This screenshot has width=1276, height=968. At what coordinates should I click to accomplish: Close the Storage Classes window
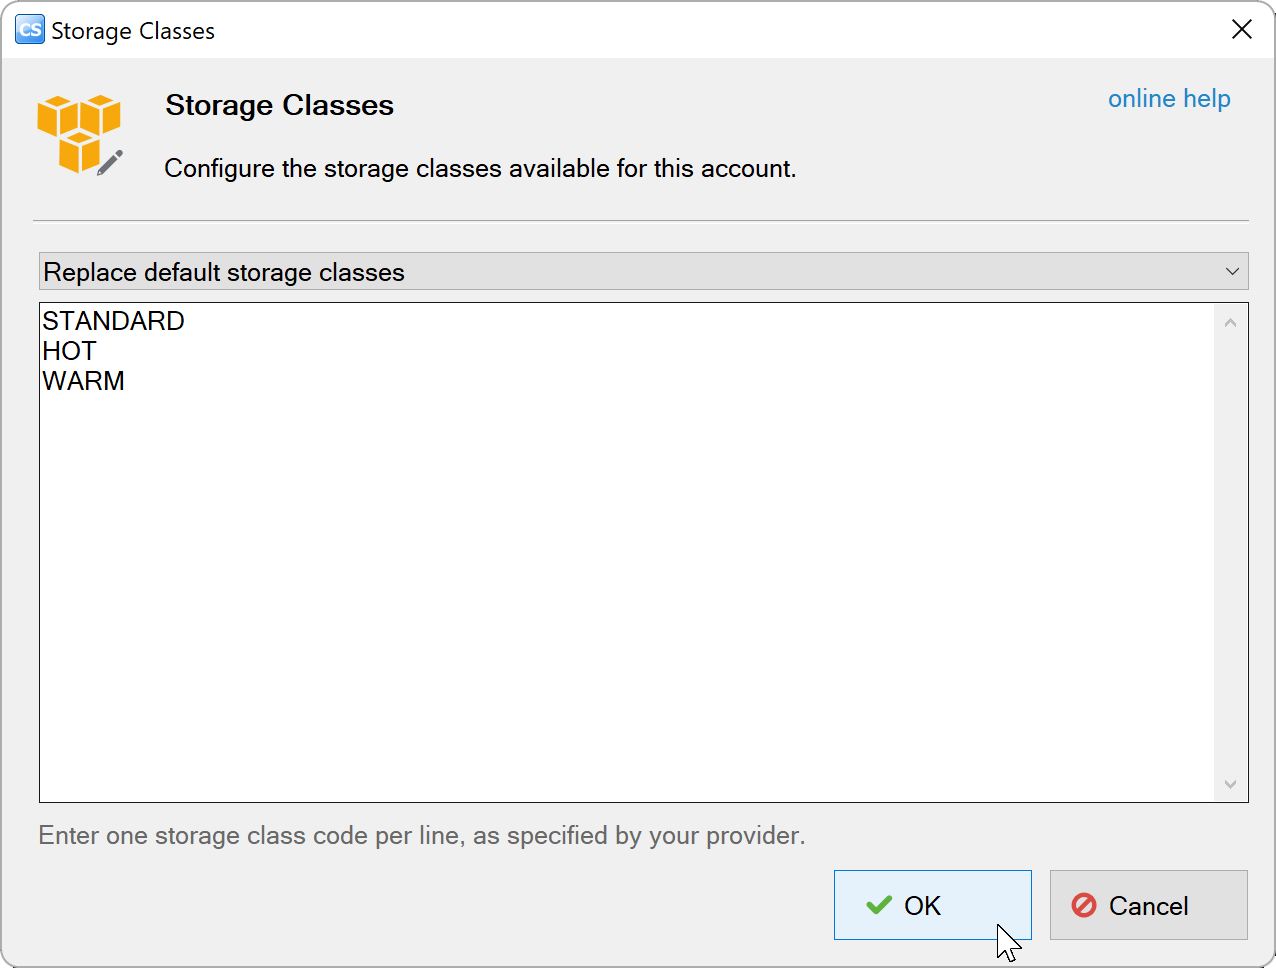[1242, 30]
